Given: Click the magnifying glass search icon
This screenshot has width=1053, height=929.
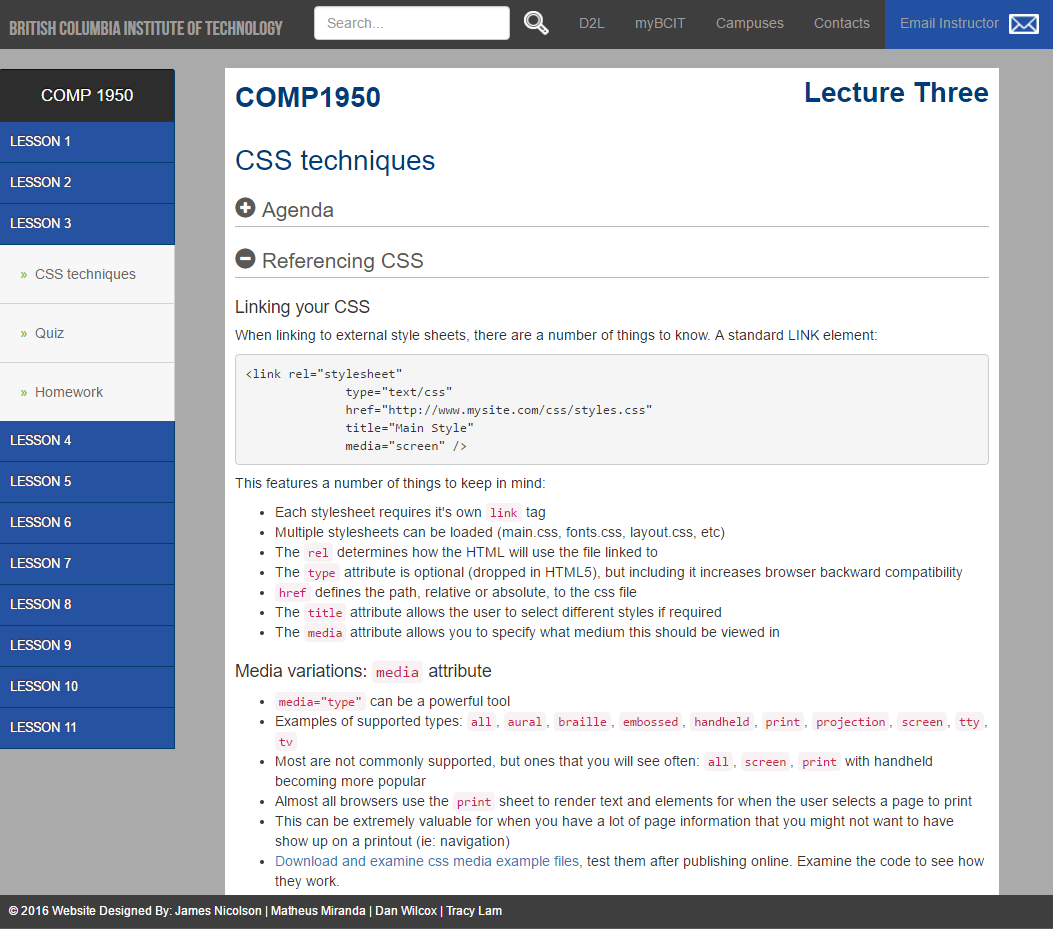Looking at the screenshot, I should (x=536, y=23).
